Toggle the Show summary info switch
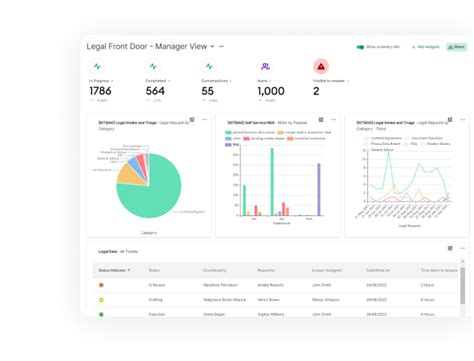474x361 pixels. (x=360, y=47)
